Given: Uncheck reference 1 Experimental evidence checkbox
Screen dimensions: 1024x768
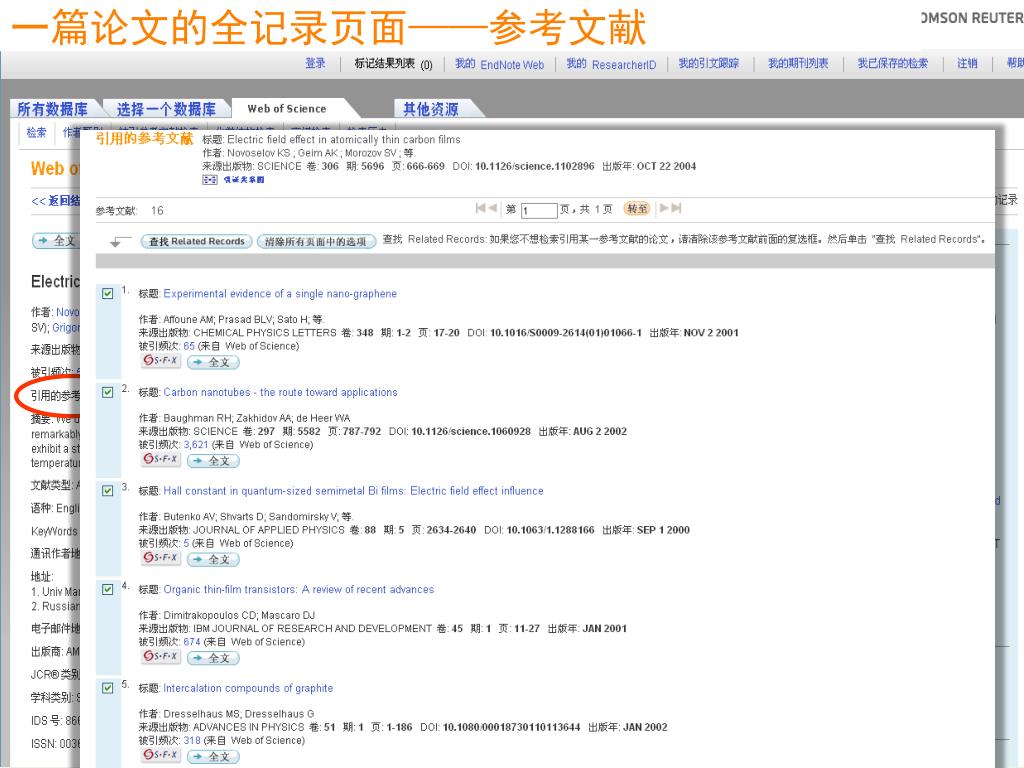Looking at the screenshot, I should click(108, 294).
